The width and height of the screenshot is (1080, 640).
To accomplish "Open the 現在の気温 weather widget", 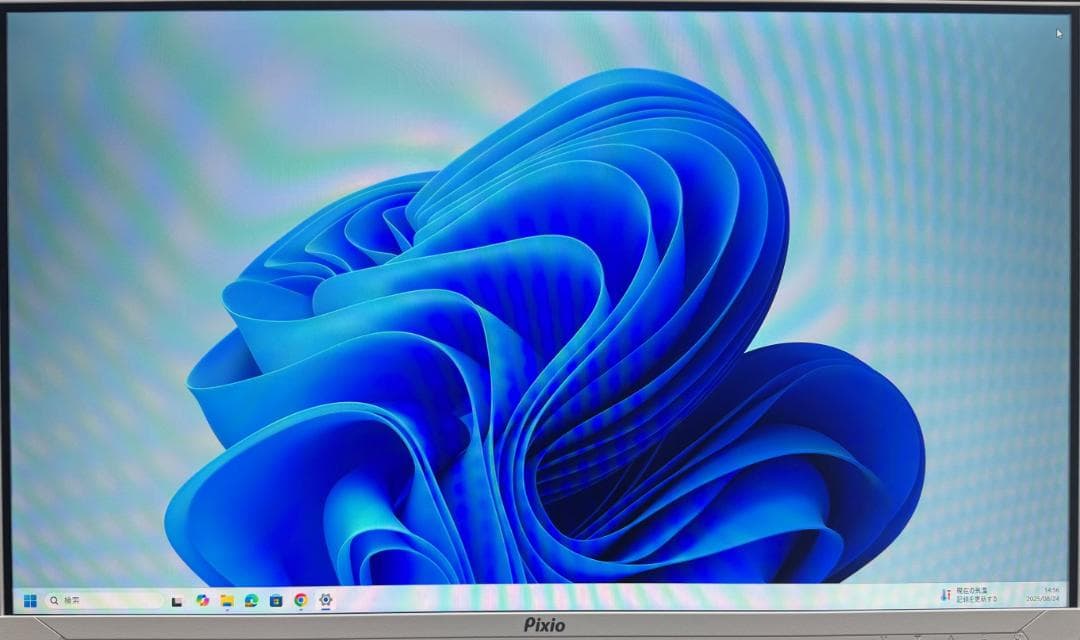I will tap(970, 591).
